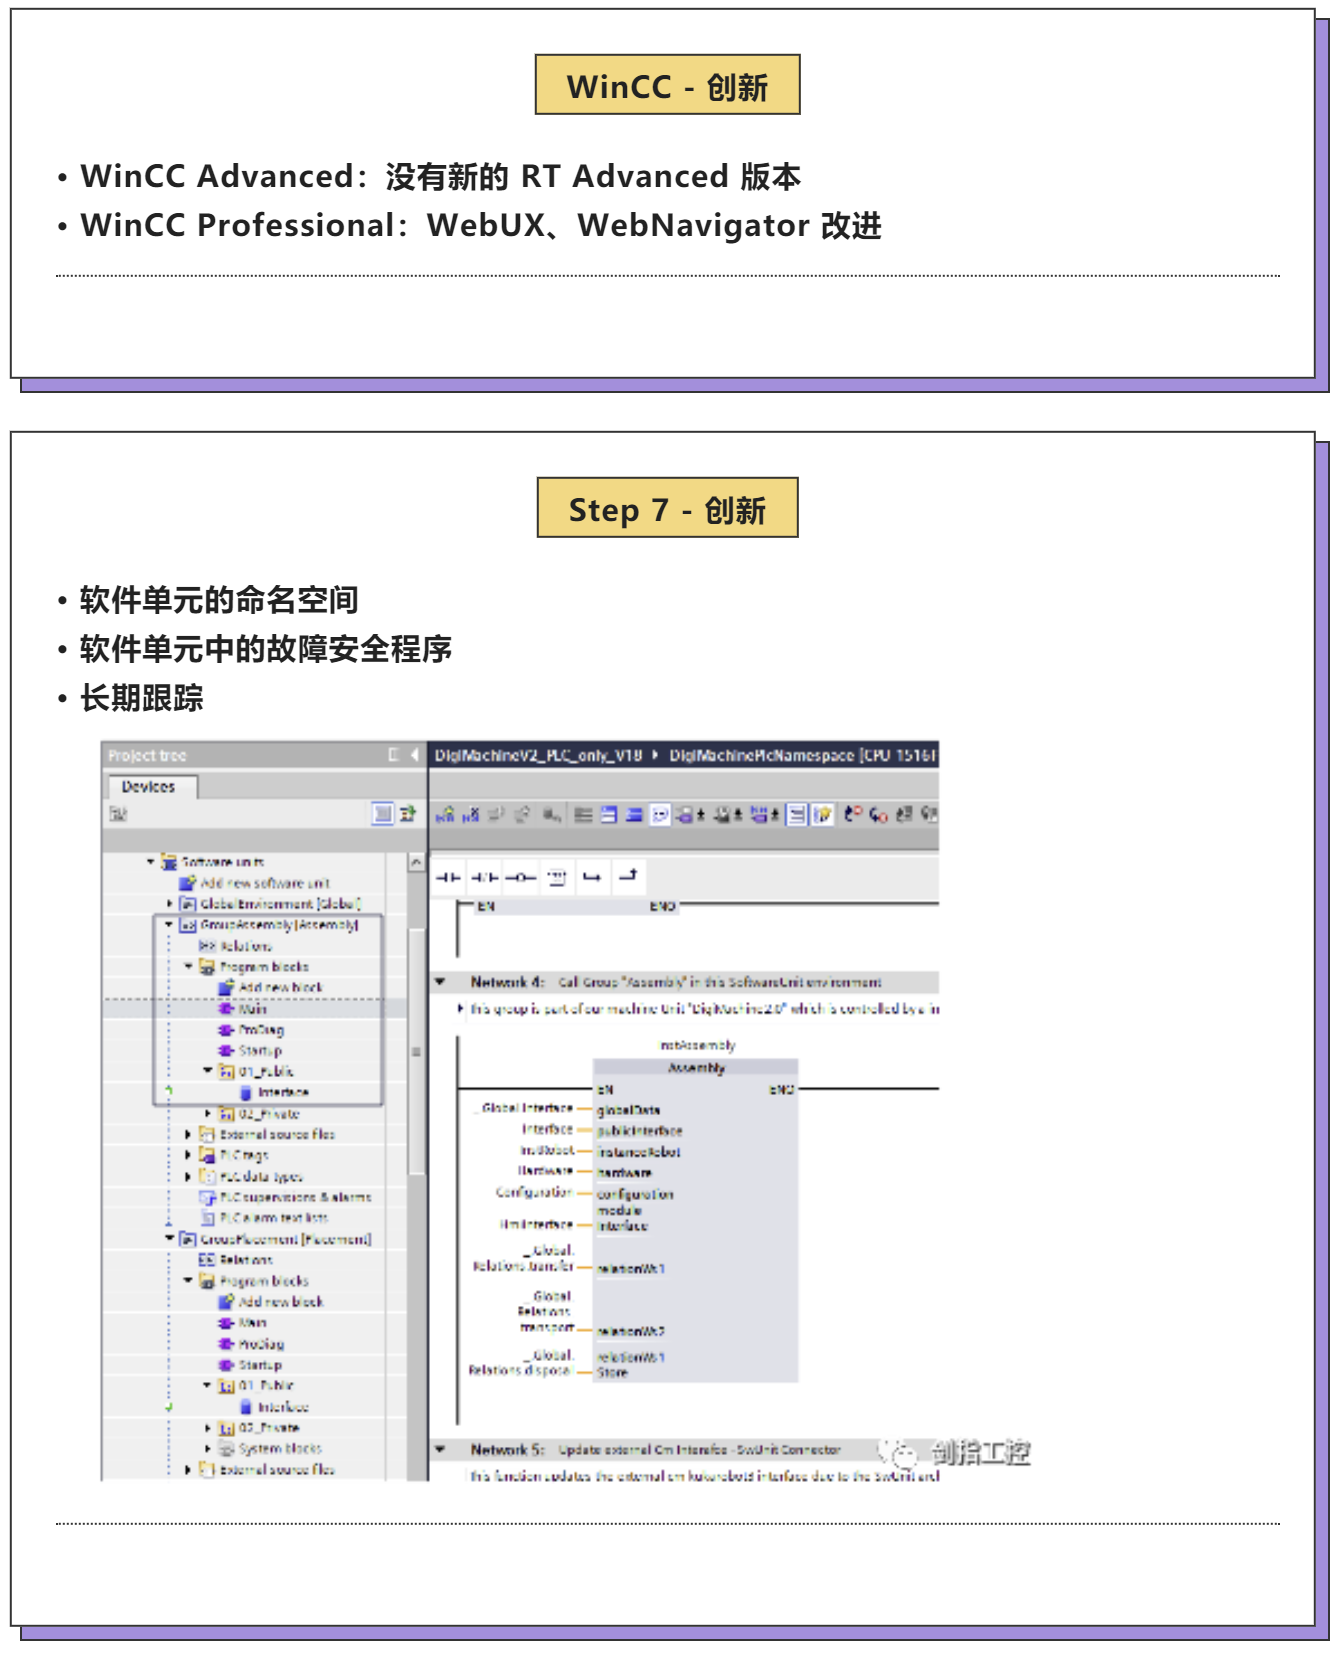Expand the PLC tags folder
This screenshot has height=1654, width=1340.
click(188, 1155)
